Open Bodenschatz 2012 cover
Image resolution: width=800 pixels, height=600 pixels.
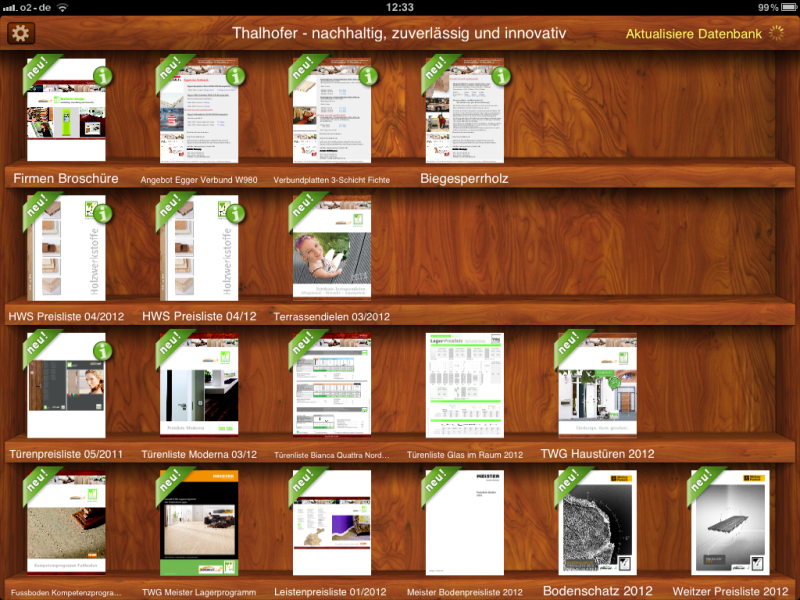click(x=597, y=523)
